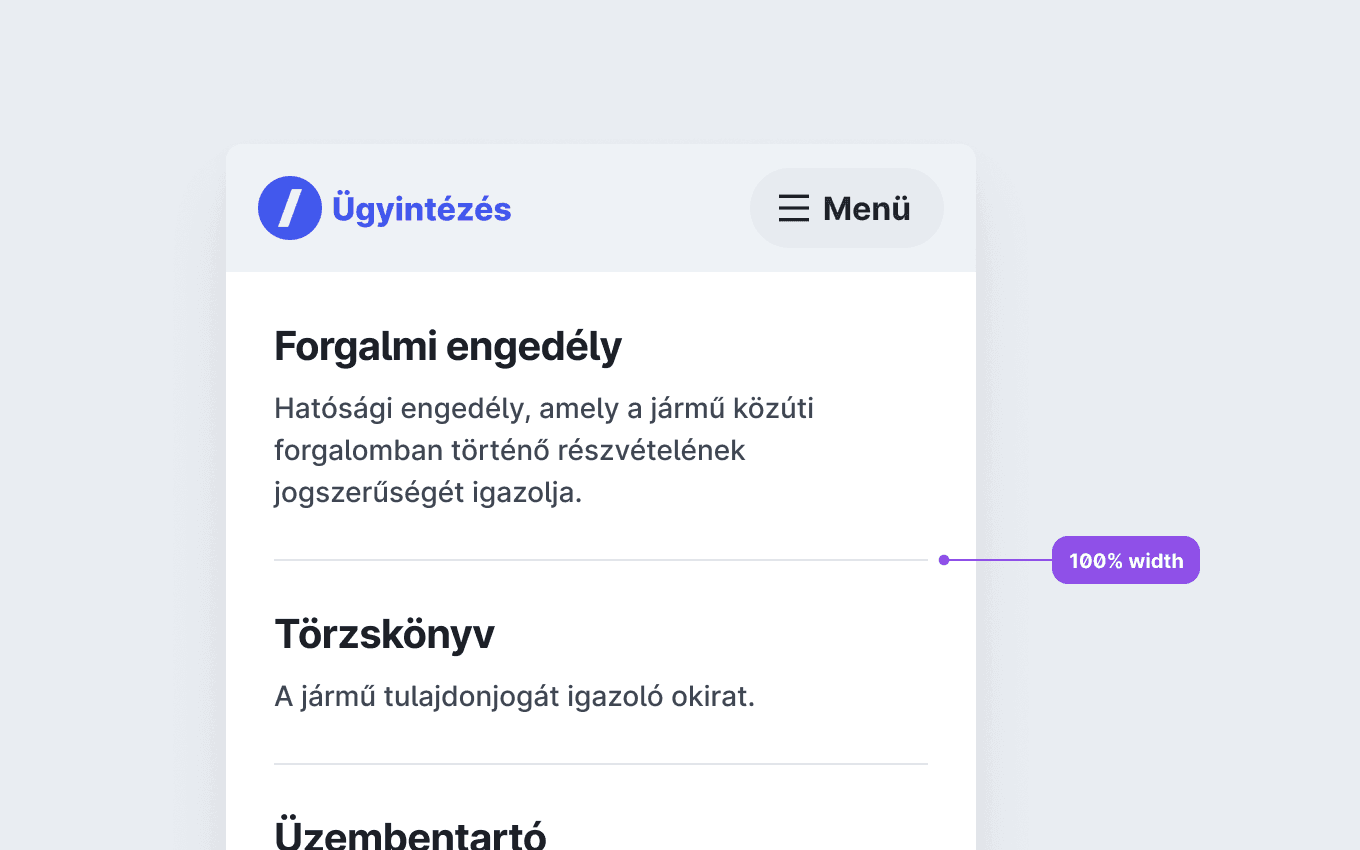Click the divider line below Törzskönyv
The image size is (1360, 850).
(x=601, y=764)
